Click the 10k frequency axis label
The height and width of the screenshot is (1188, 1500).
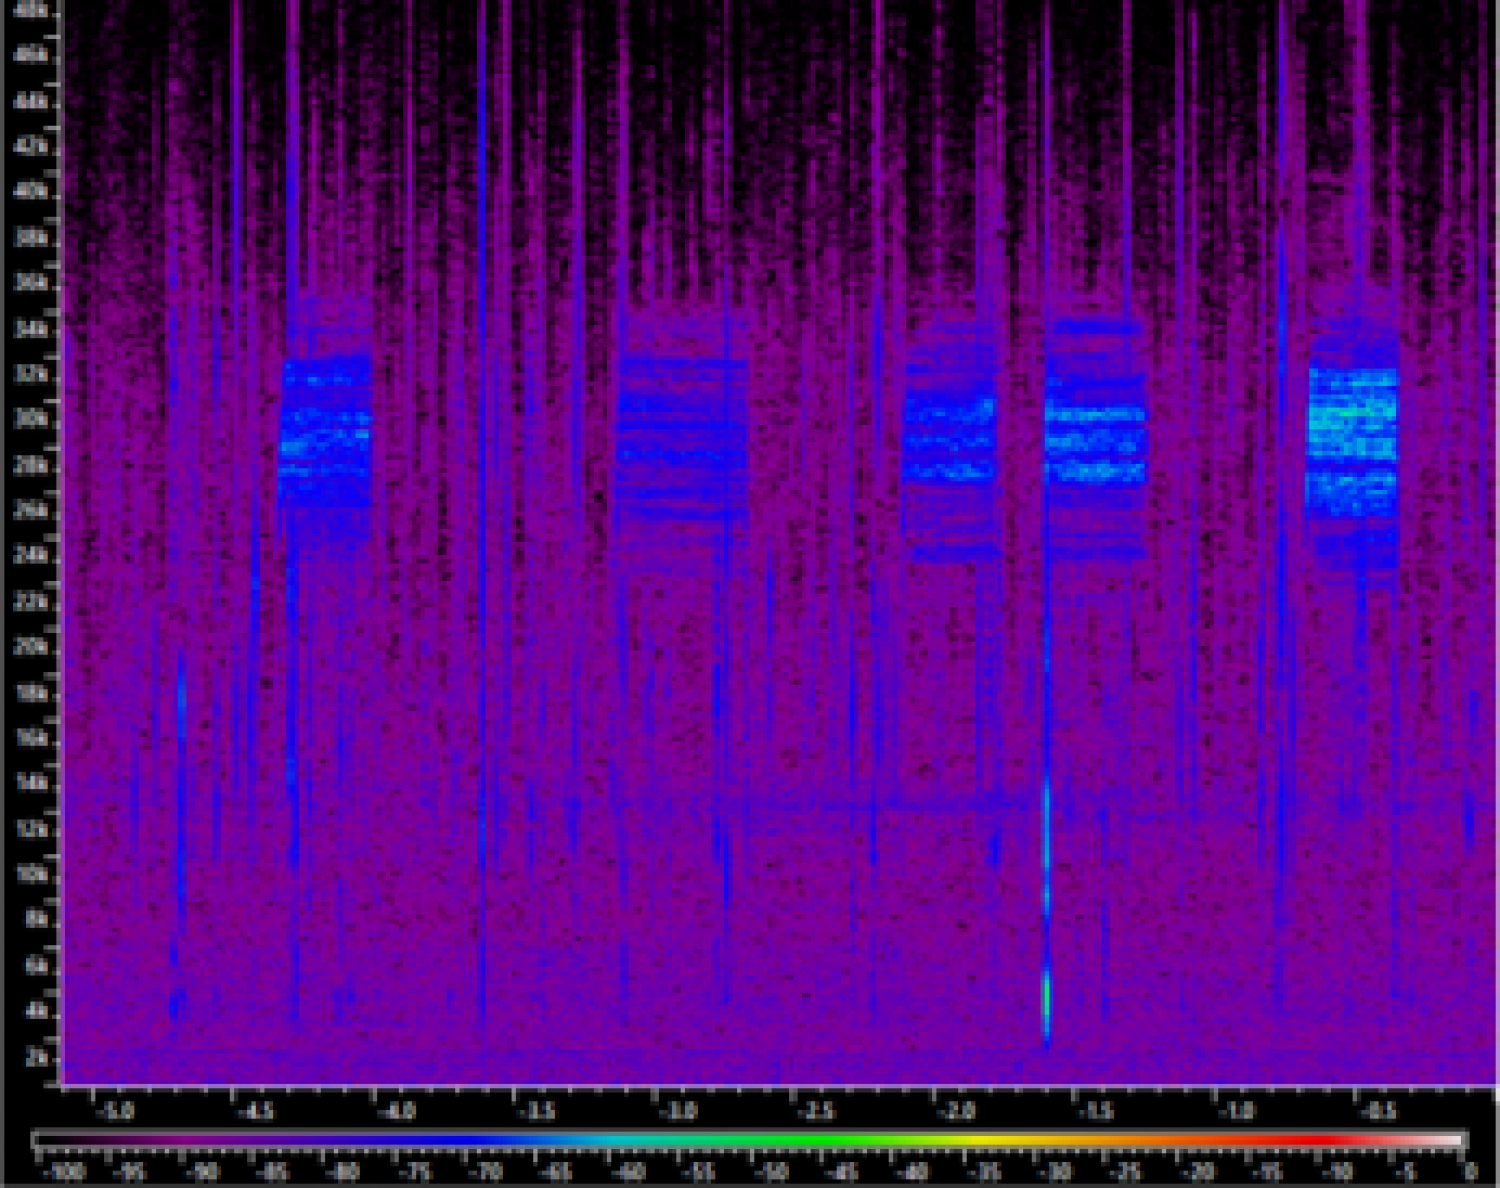31,875
